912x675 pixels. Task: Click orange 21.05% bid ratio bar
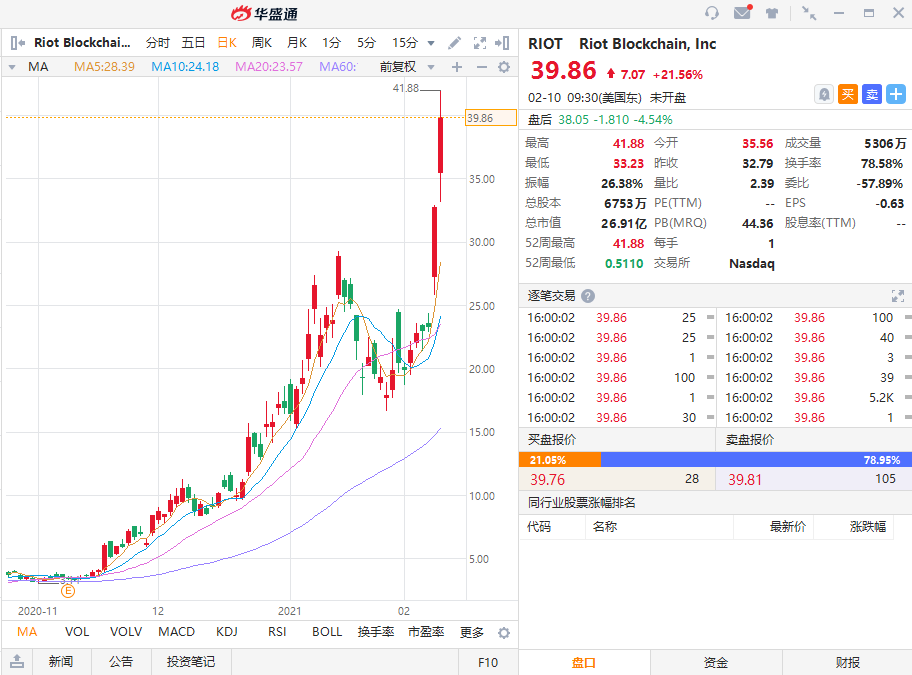[560, 460]
